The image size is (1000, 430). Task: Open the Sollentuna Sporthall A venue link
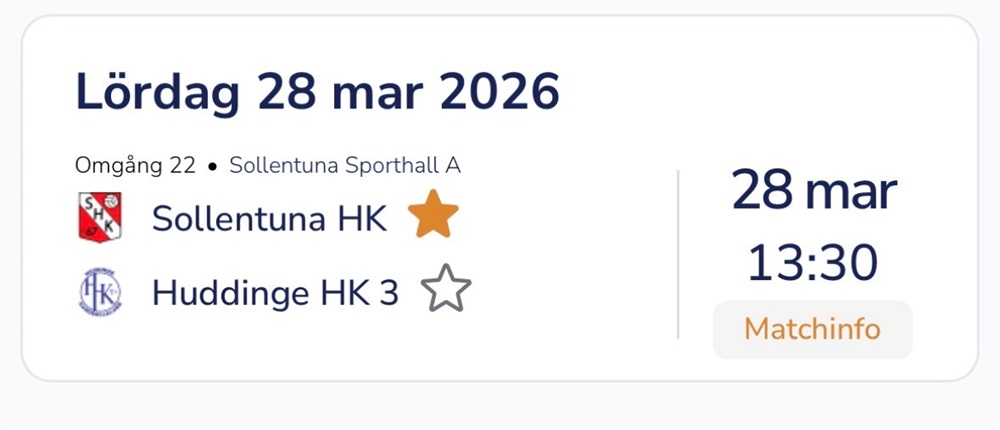pos(345,166)
